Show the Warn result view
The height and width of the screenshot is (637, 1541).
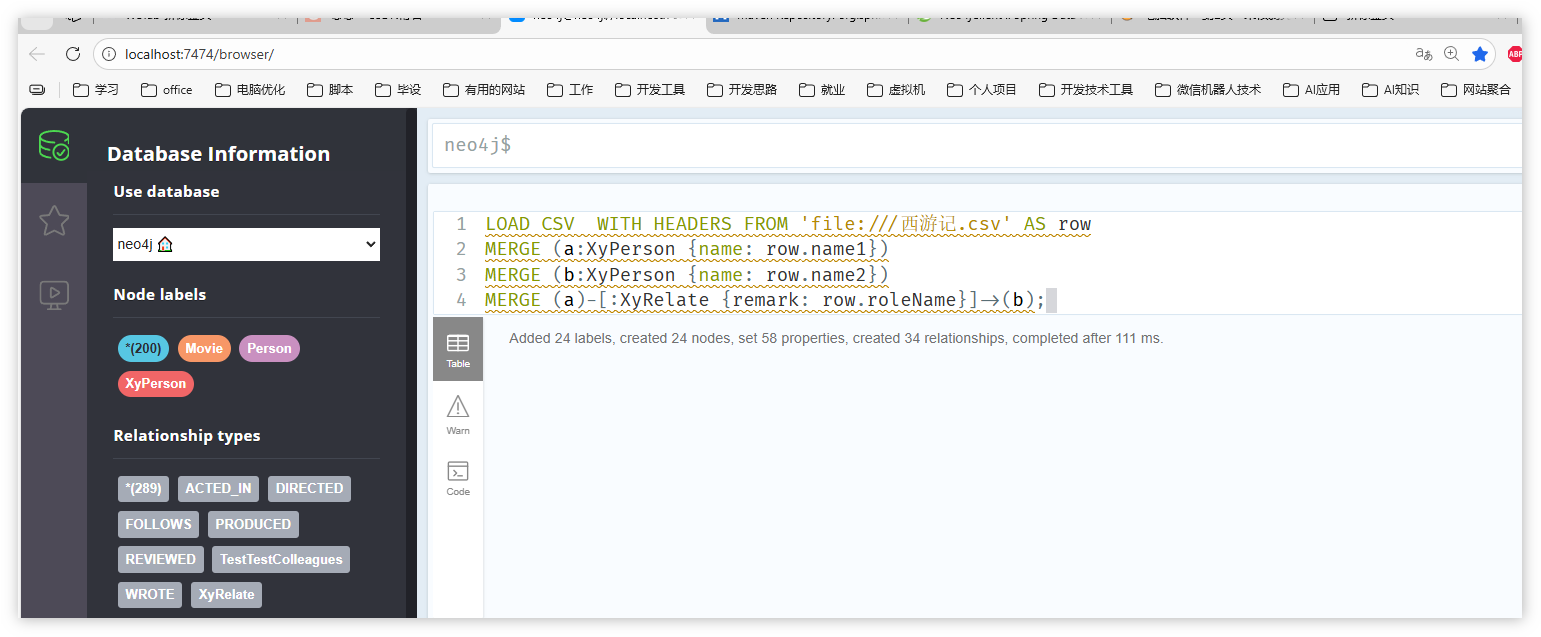pyautogui.click(x=458, y=415)
